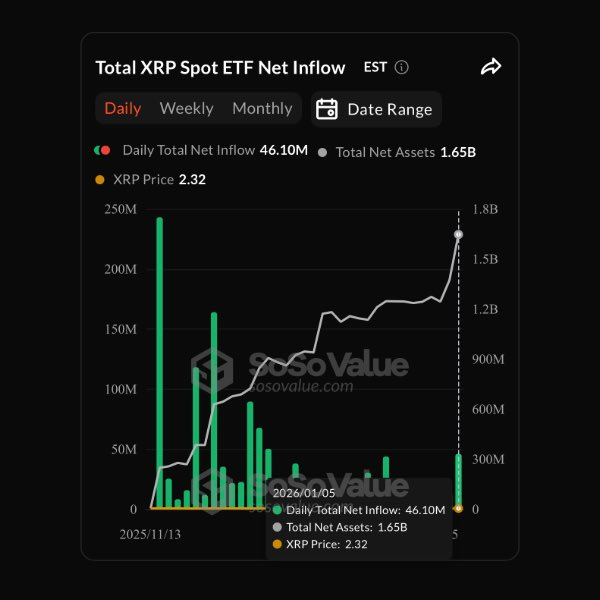Click the share arrow icon
Viewport: 600px width, 600px height.
pyautogui.click(x=490, y=67)
